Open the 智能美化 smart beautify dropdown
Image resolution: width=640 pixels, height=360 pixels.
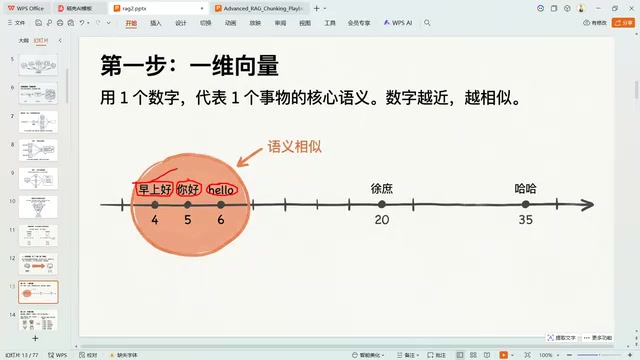(x=368, y=355)
